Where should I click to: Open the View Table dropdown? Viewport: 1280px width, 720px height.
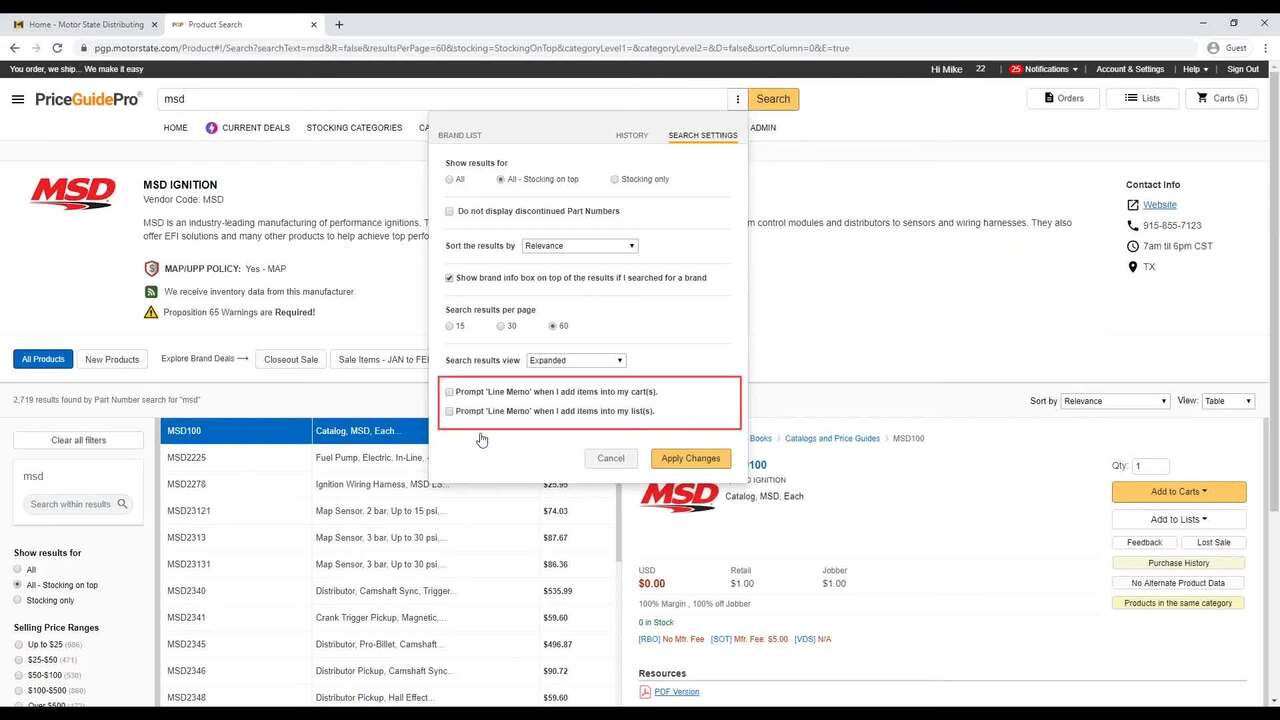click(1227, 401)
